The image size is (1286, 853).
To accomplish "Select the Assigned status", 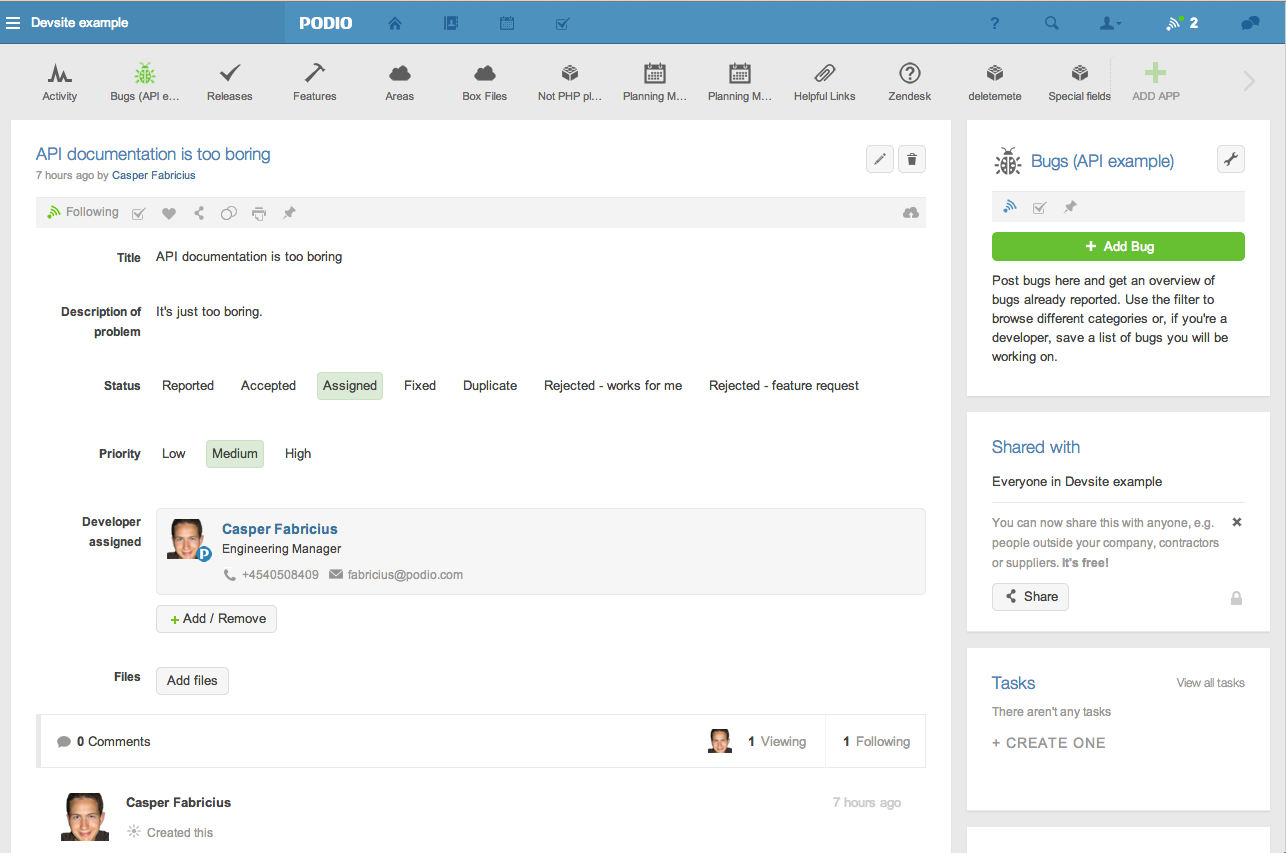I will pos(350,386).
